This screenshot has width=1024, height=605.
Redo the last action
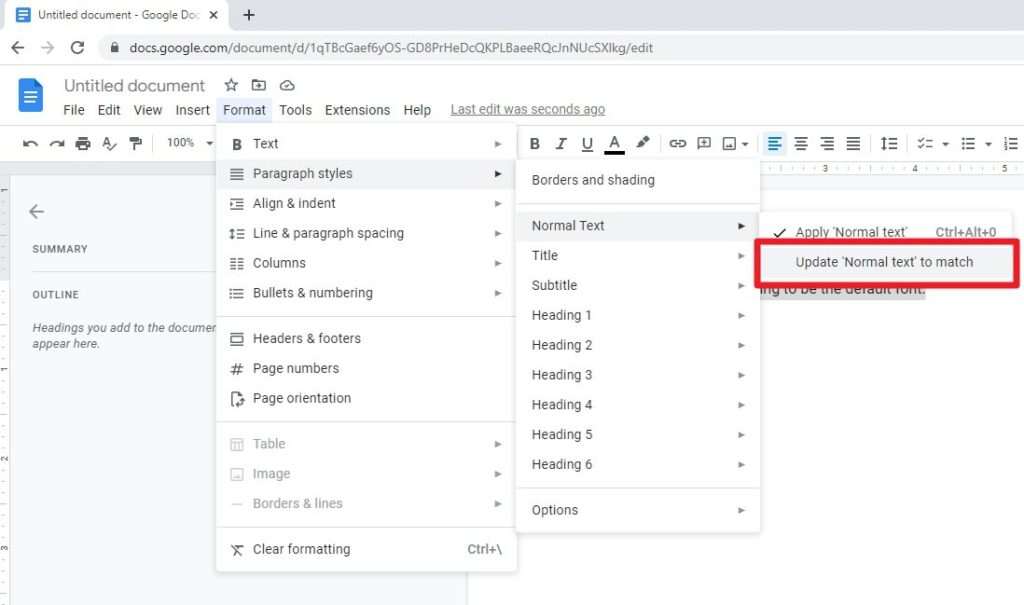(x=57, y=143)
